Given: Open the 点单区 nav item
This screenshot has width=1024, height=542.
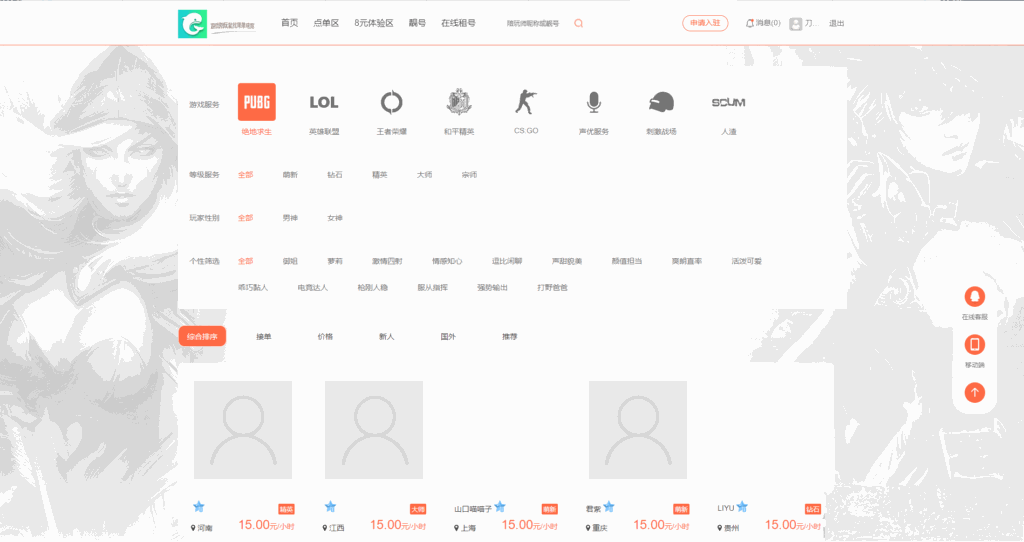Looking at the screenshot, I should [x=326, y=23].
